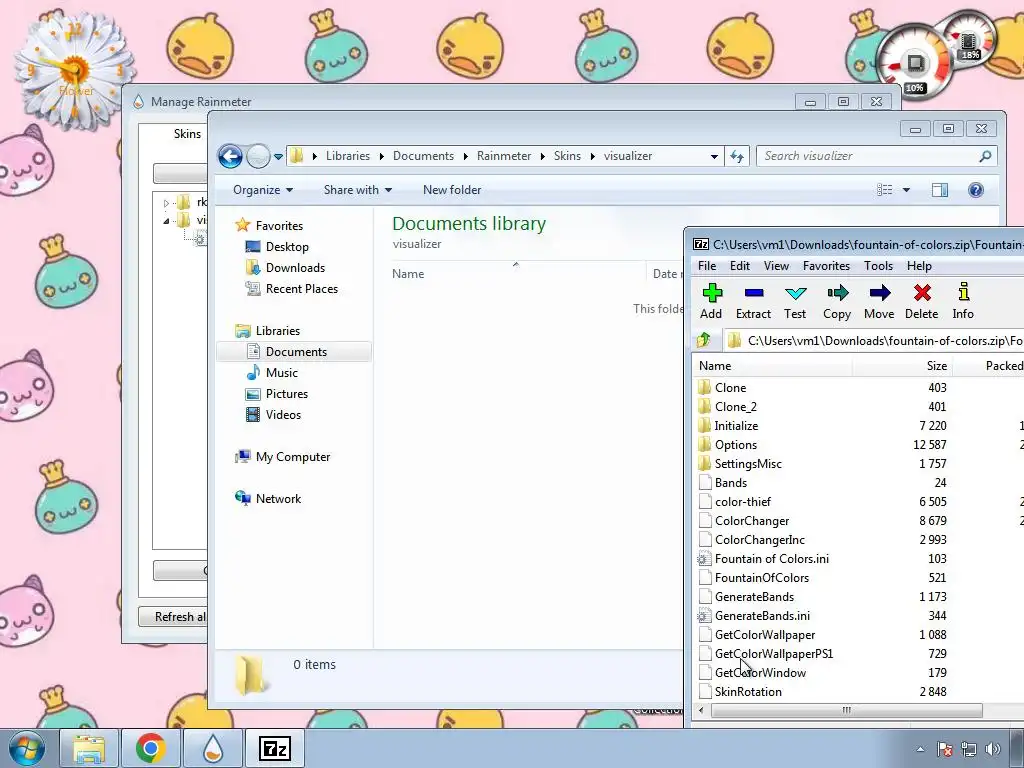The image size is (1024, 768).
Task: Open the View menu in 7-Zip
Action: pyautogui.click(x=776, y=266)
